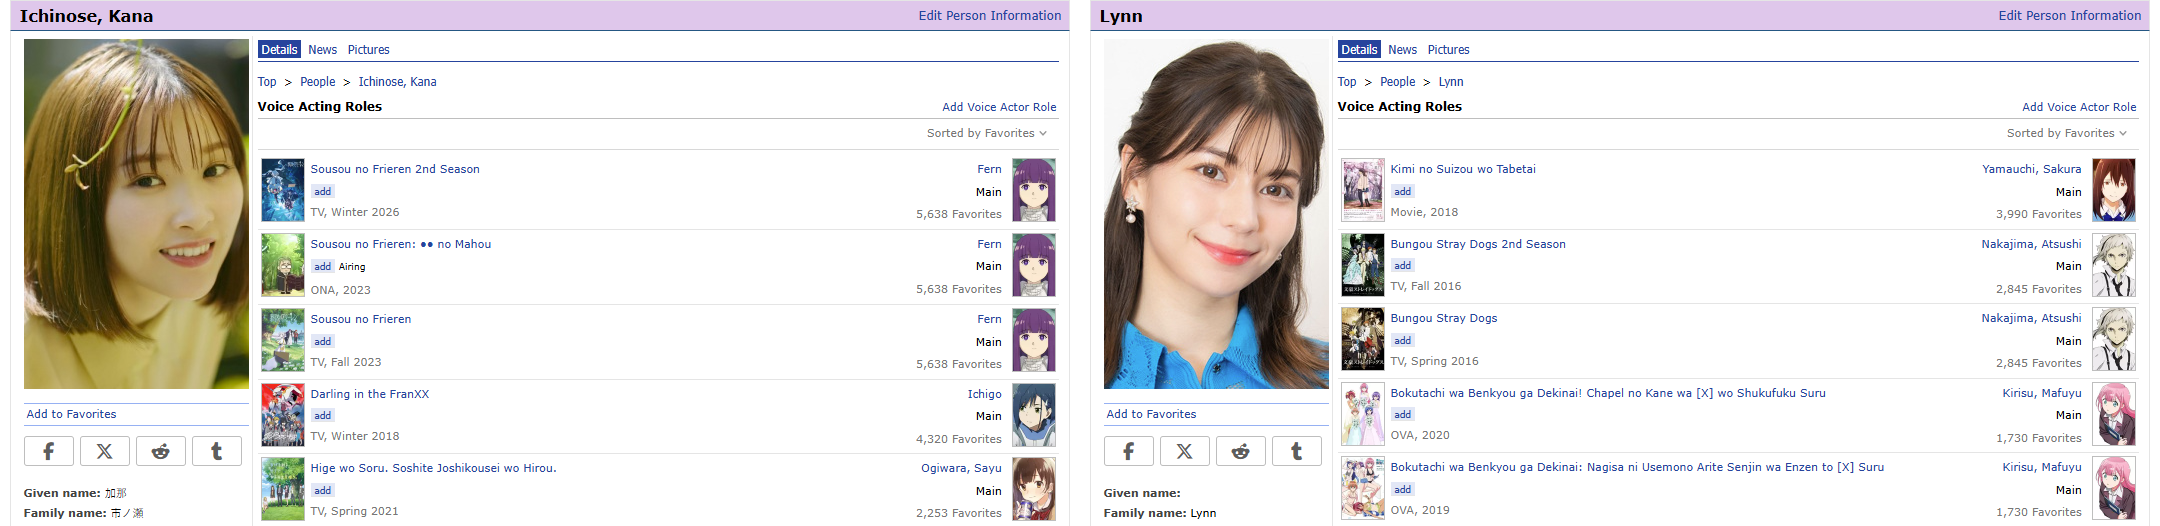The width and height of the screenshot is (2160, 526).
Task: Add Sousou no Frieren 2nd Season to list
Action: 322,192
